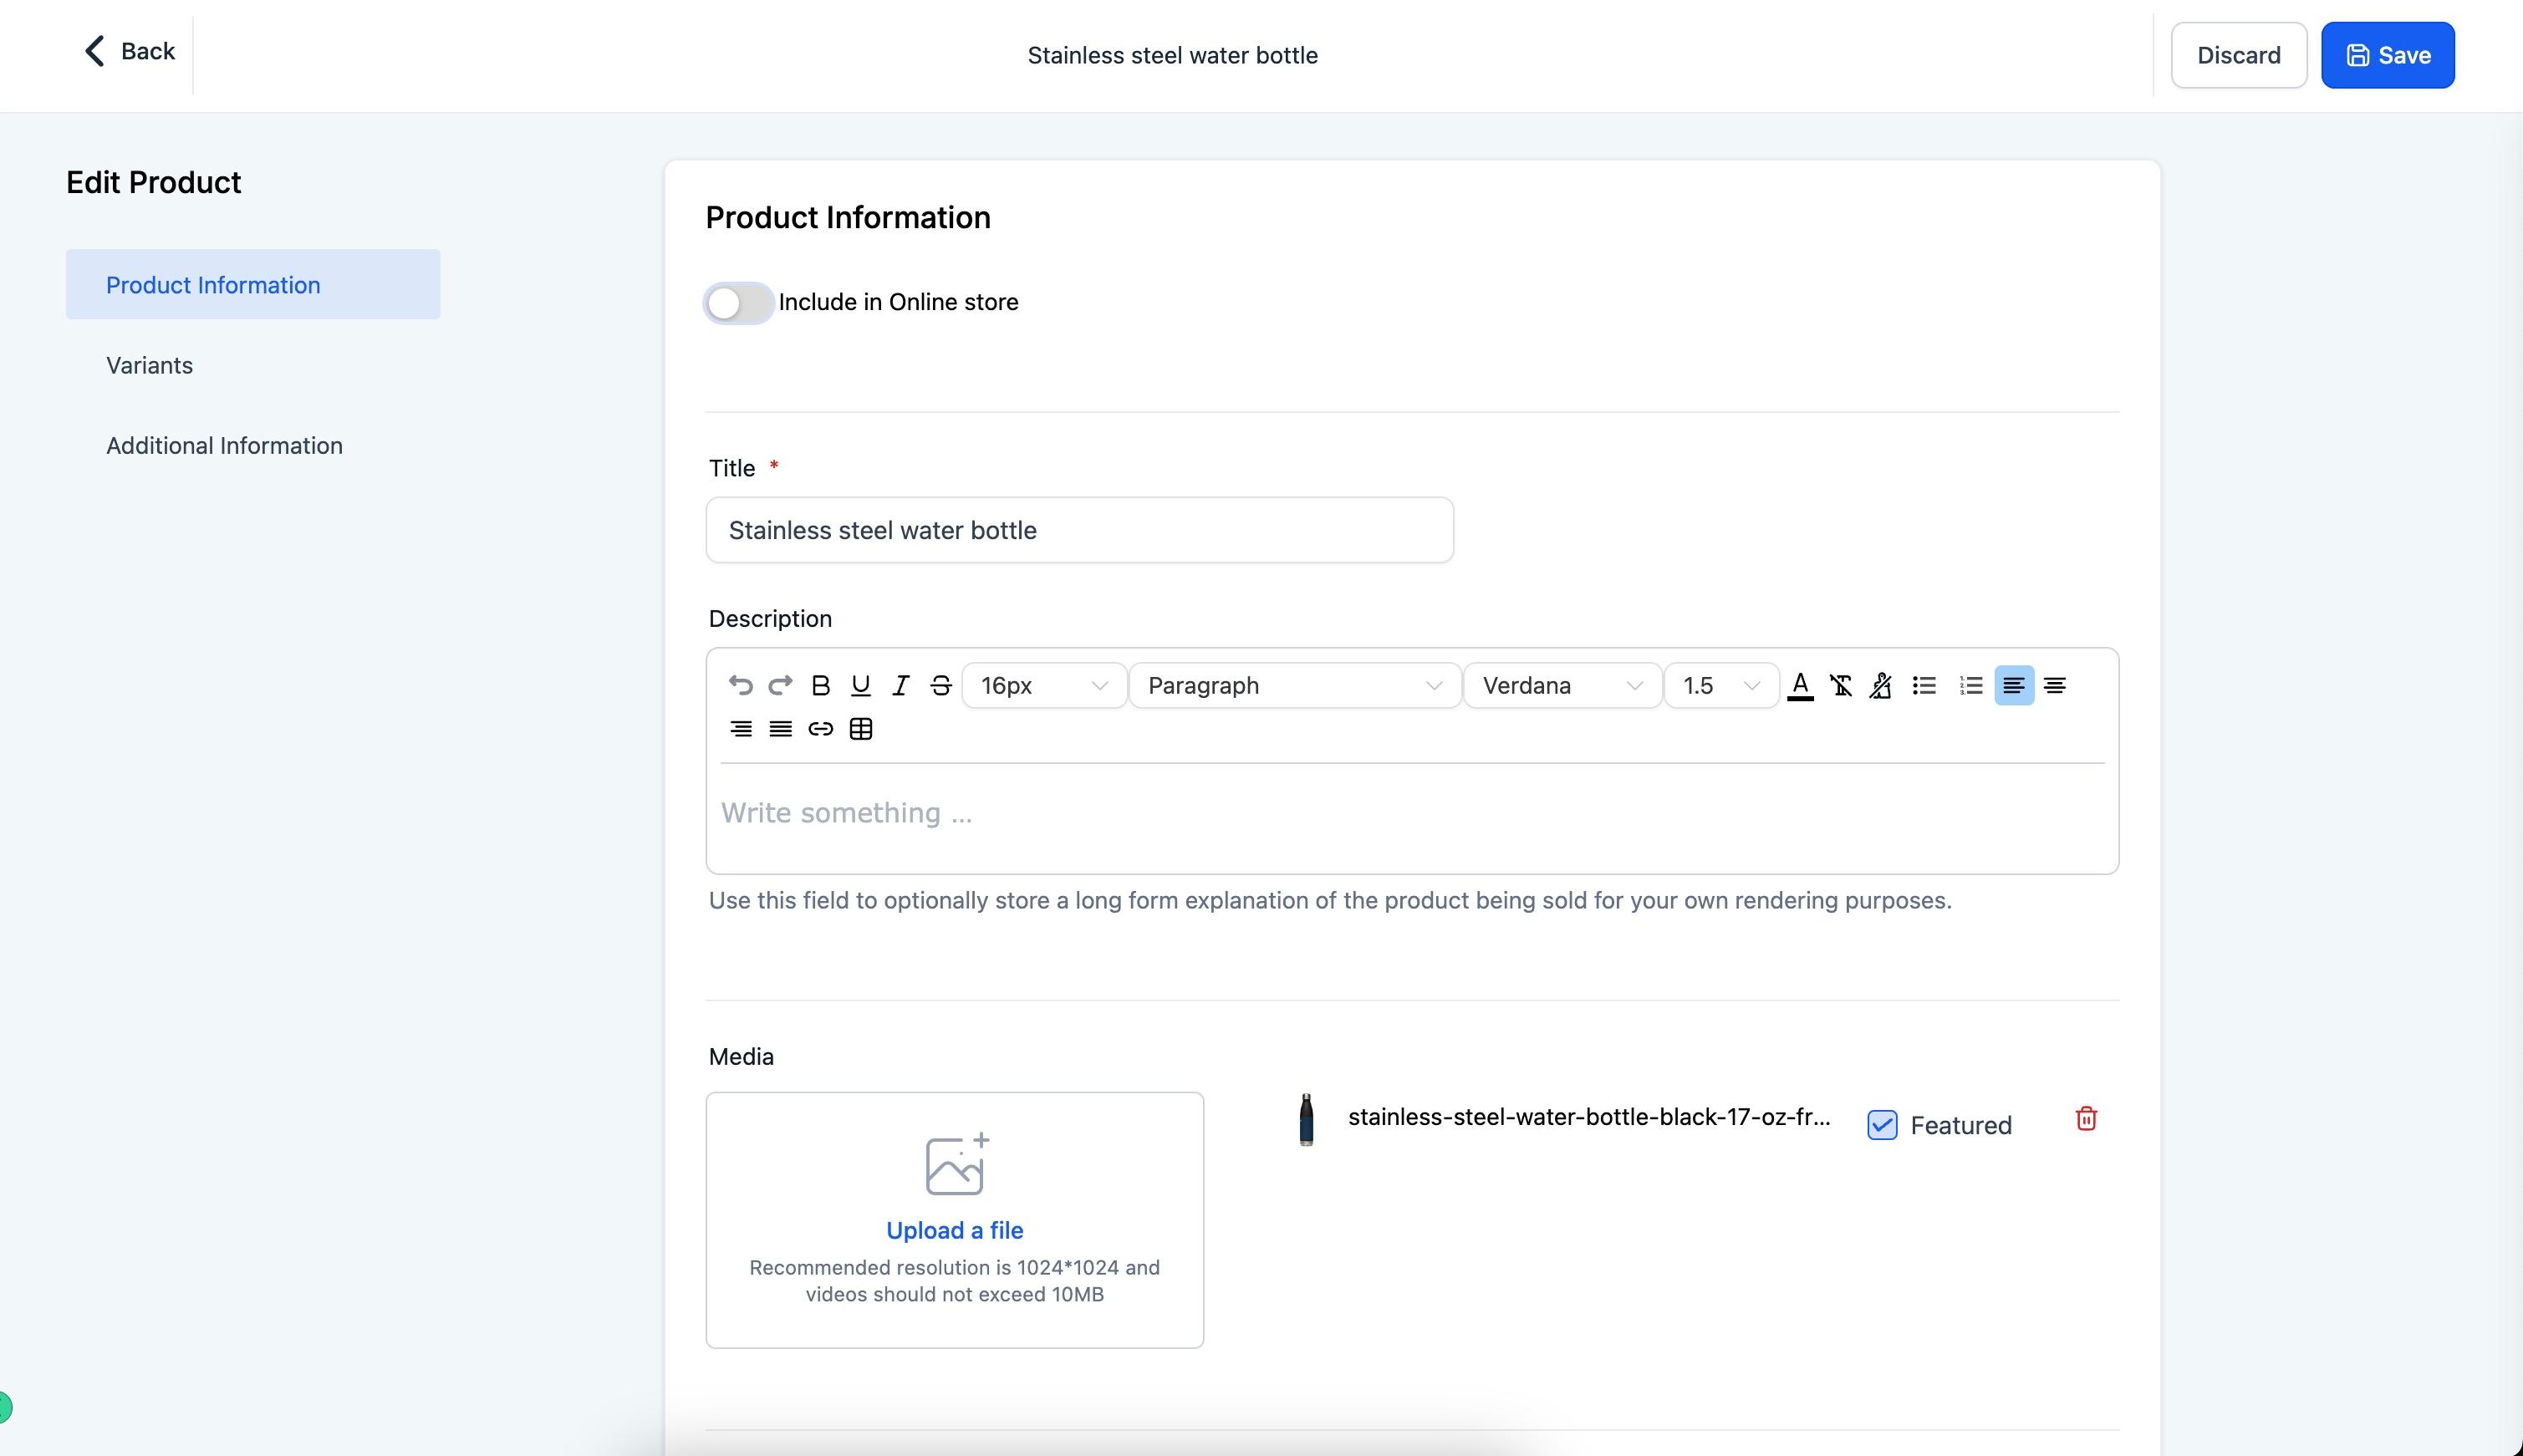Go to the Variants section
Image resolution: width=2523 pixels, height=1456 pixels.
click(150, 365)
